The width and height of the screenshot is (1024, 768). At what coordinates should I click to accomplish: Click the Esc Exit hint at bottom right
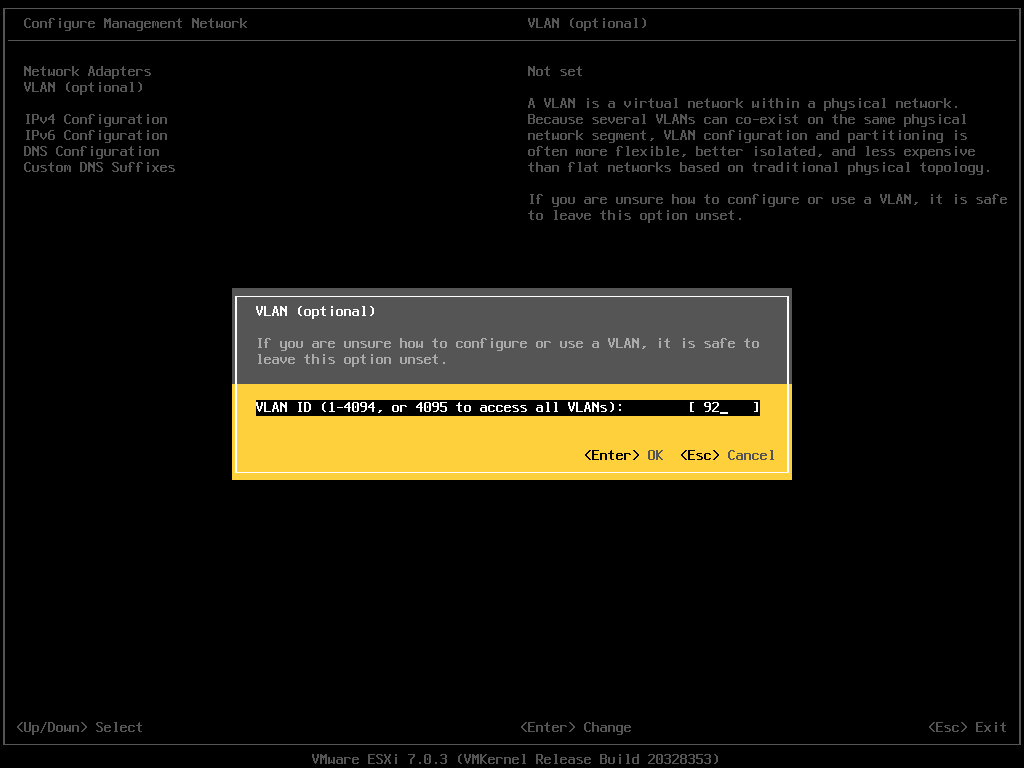967,727
